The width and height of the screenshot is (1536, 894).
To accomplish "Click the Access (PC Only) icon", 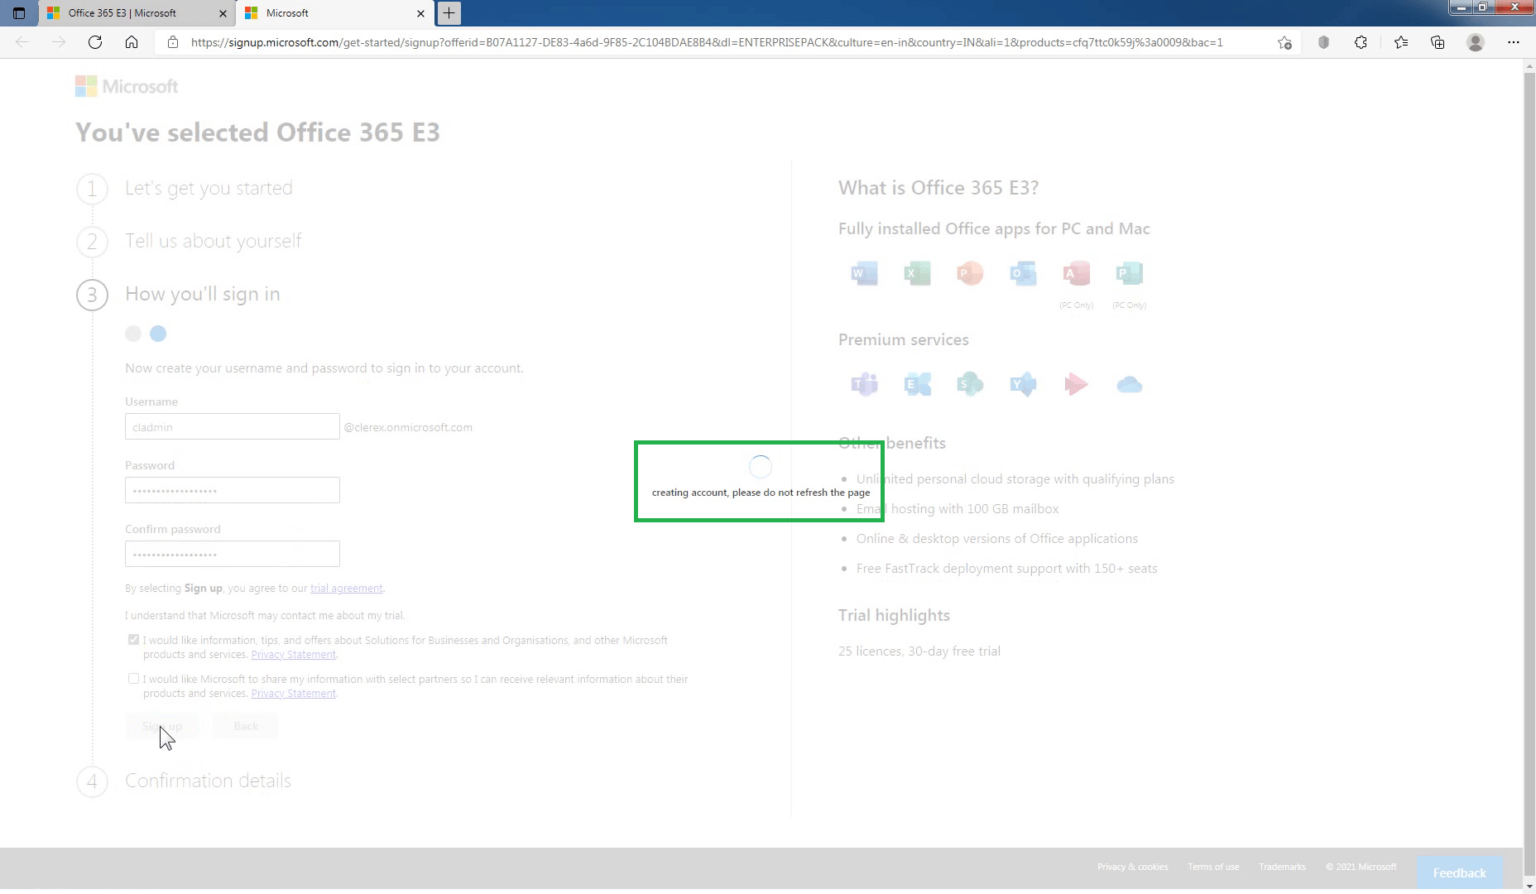I will point(1076,272).
